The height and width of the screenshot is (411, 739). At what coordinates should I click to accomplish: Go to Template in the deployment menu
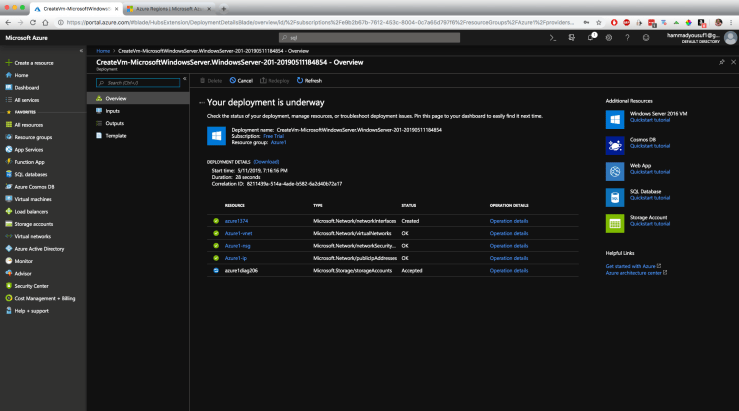[116, 135]
